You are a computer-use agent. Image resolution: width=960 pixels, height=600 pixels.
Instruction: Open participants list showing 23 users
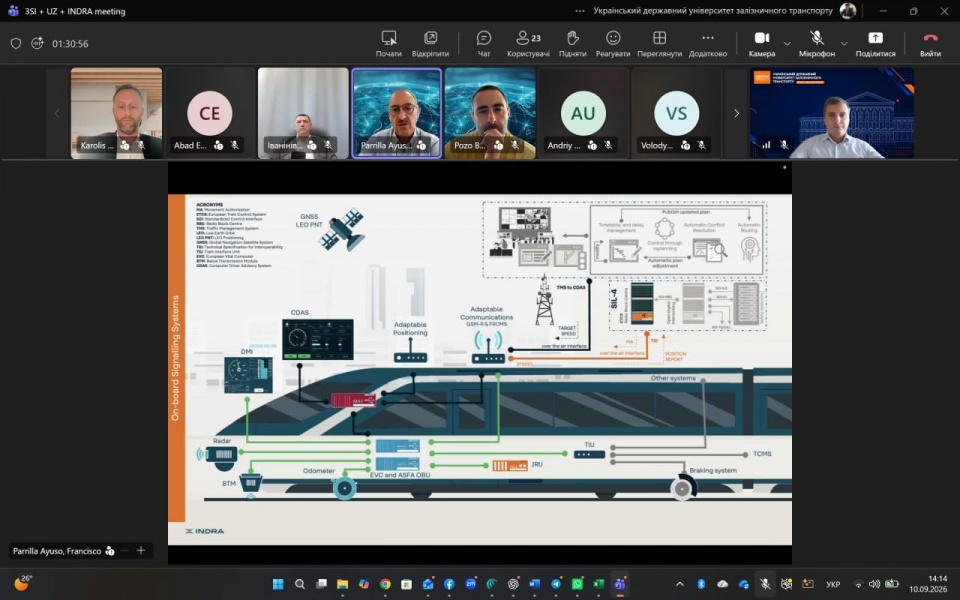click(528, 43)
